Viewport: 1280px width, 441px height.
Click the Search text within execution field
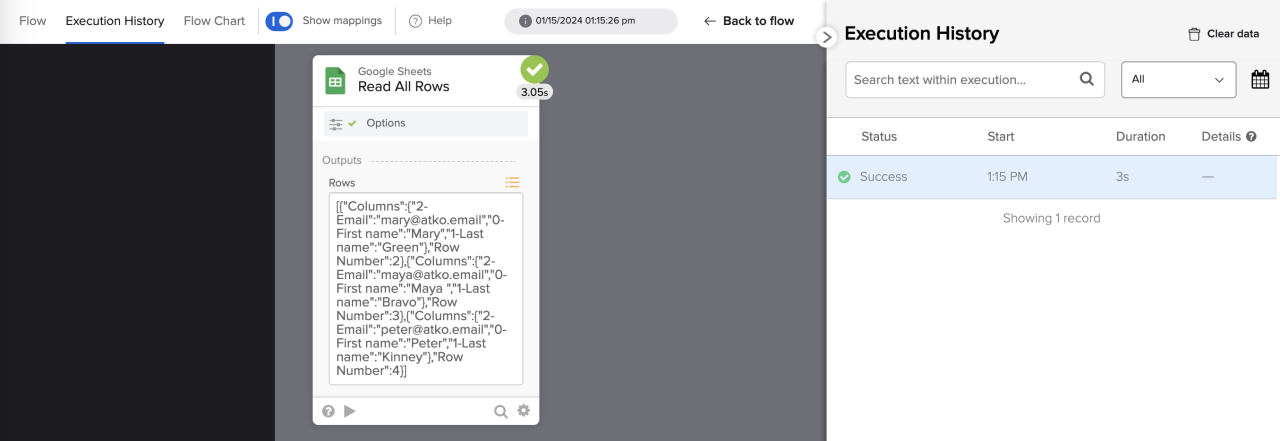pos(975,80)
